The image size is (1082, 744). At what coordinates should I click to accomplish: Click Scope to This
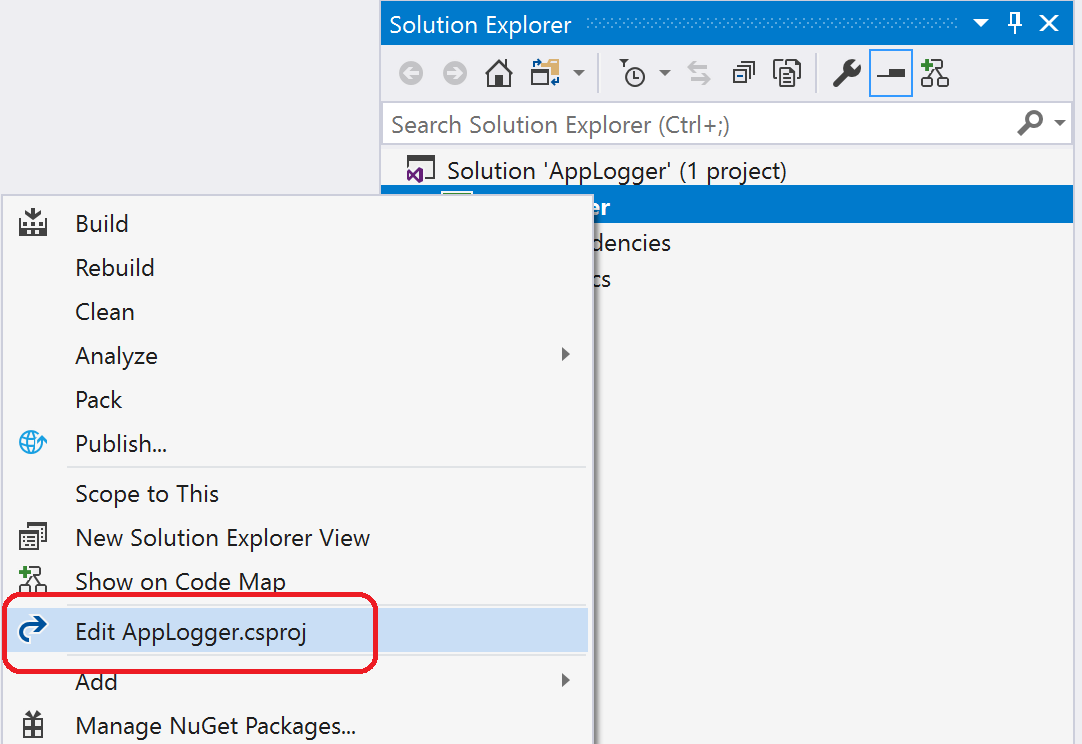click(147, 493)
